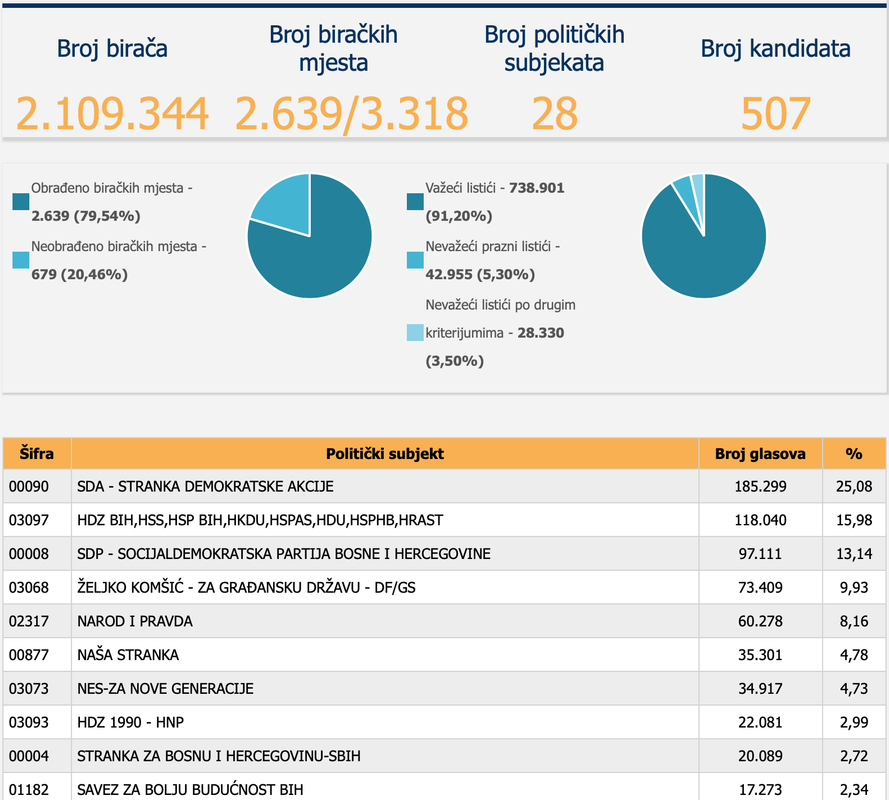The image size is (889, 800).
Task: Select the HDZ BIH,HSS,HSP BIH coalition row
Action: point(444,520)
